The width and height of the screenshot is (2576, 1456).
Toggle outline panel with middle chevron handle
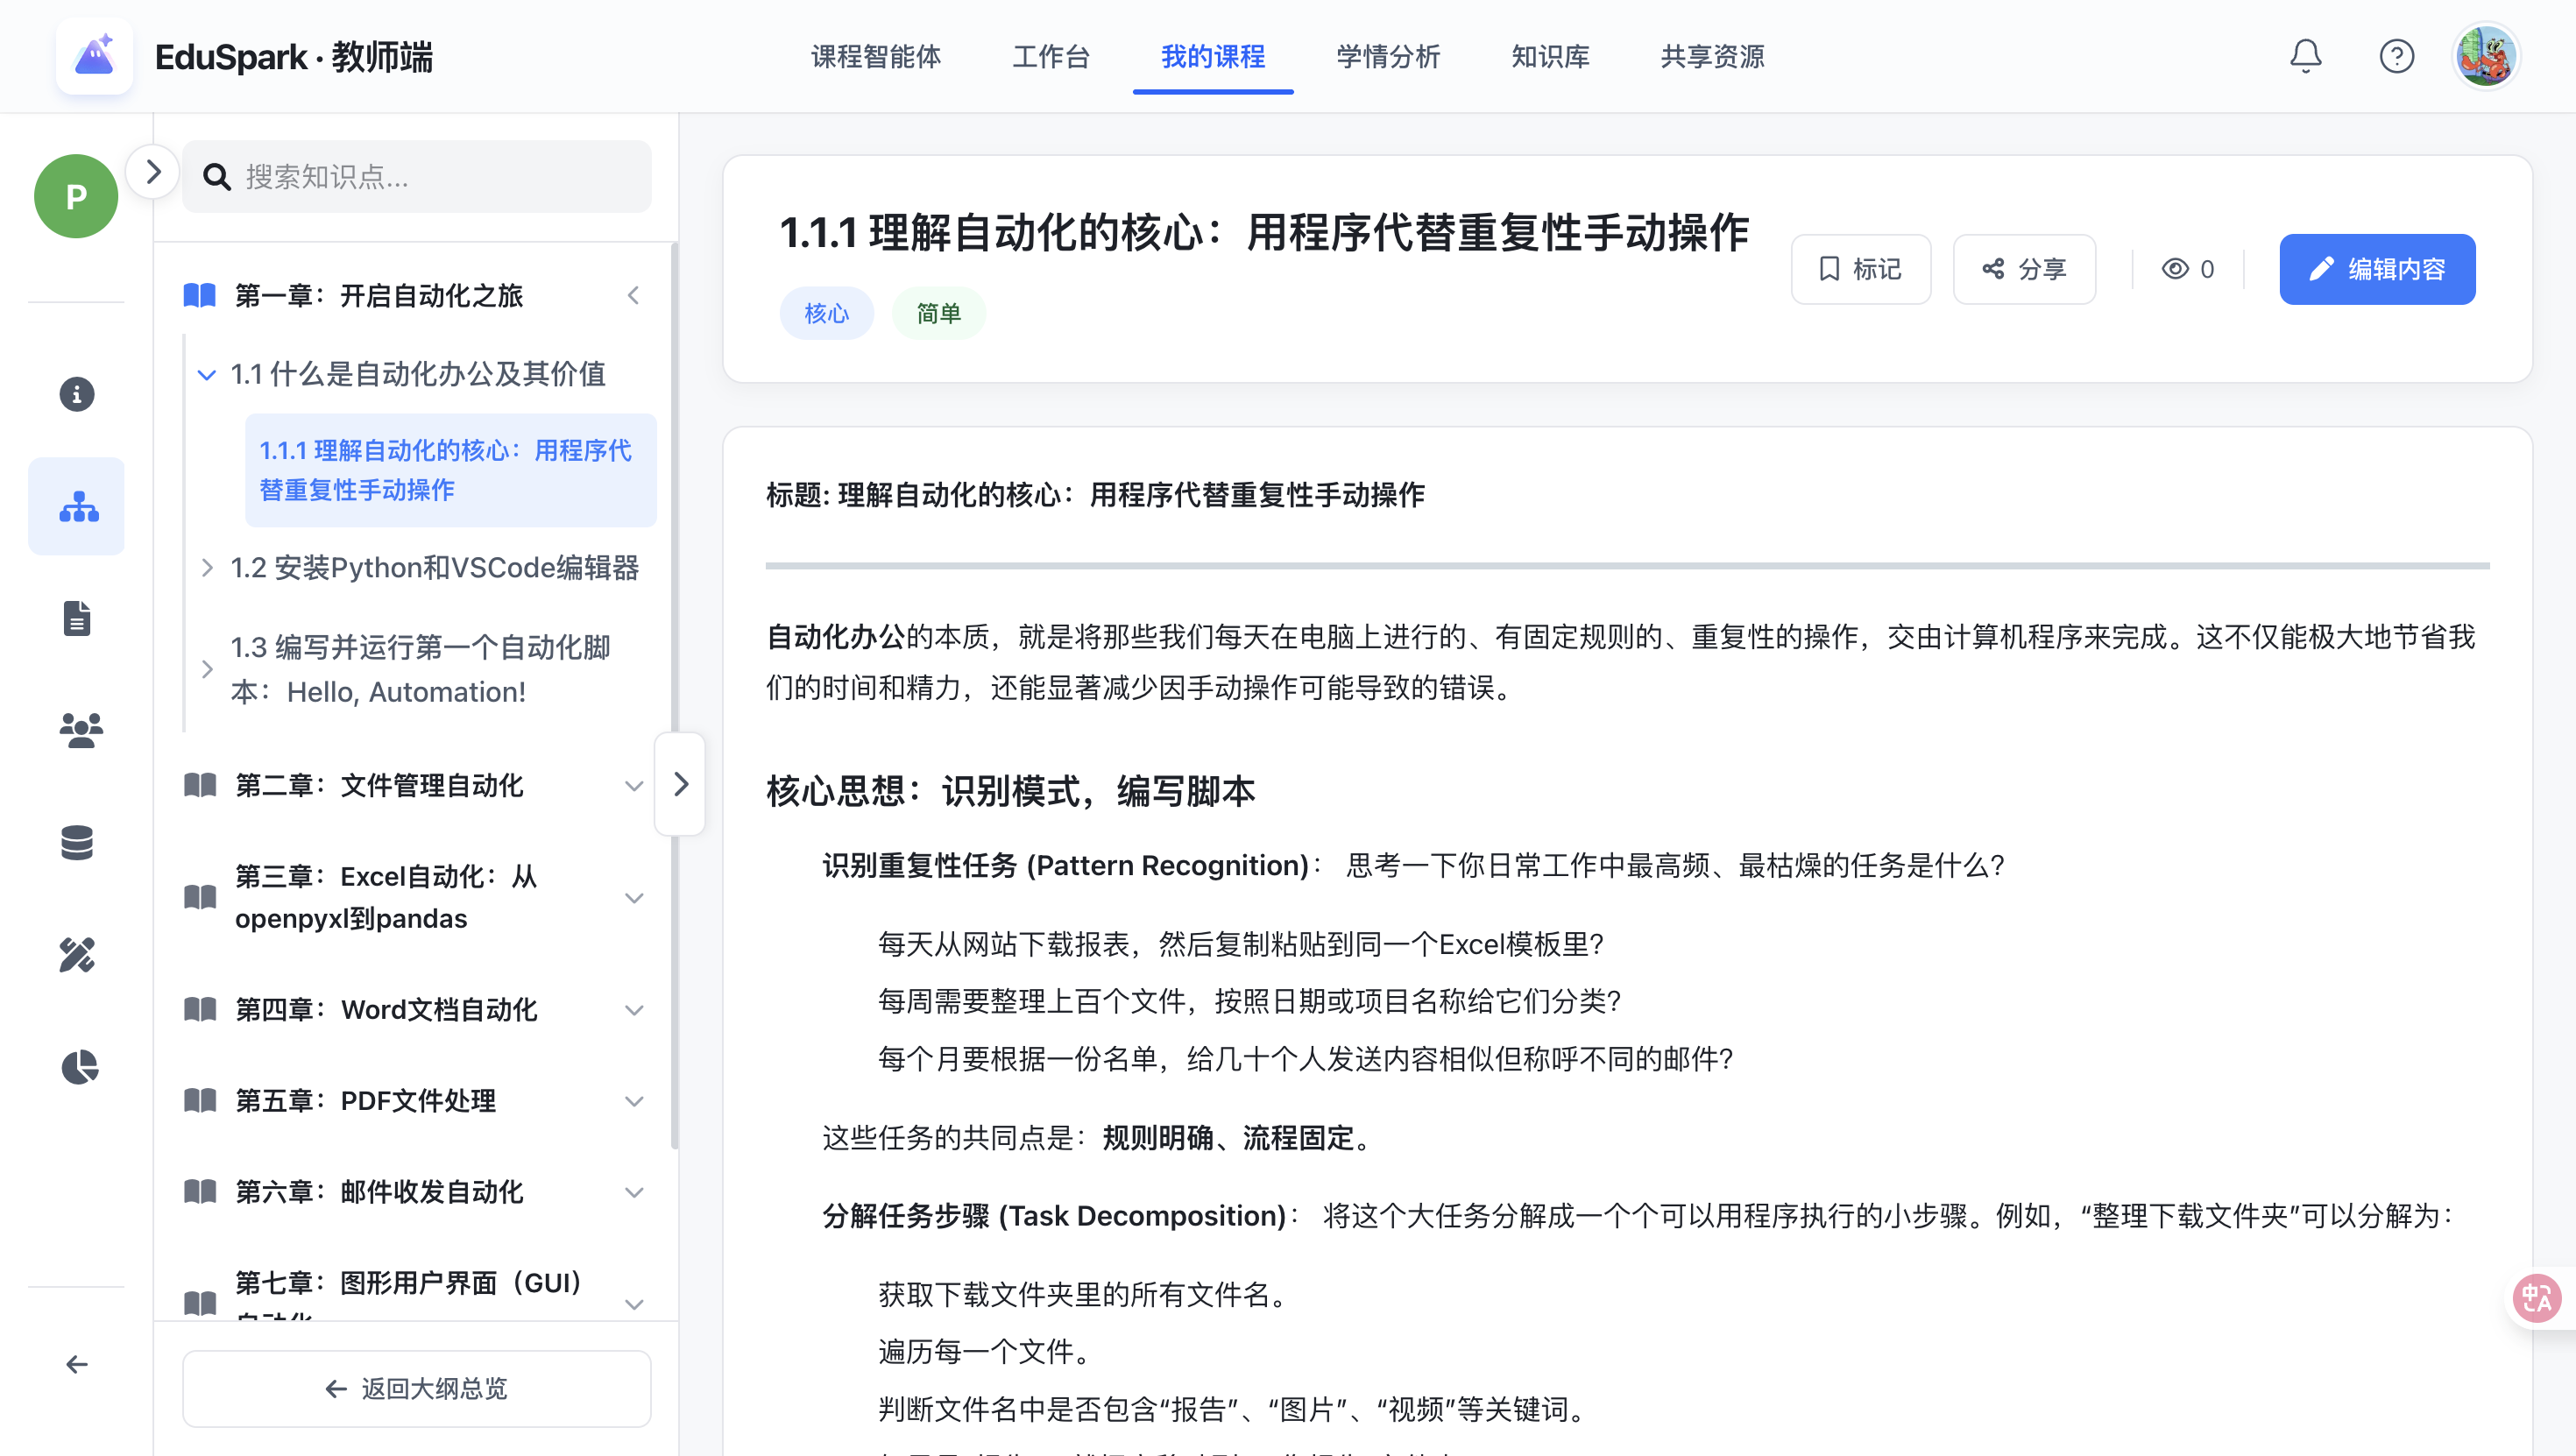680,784
